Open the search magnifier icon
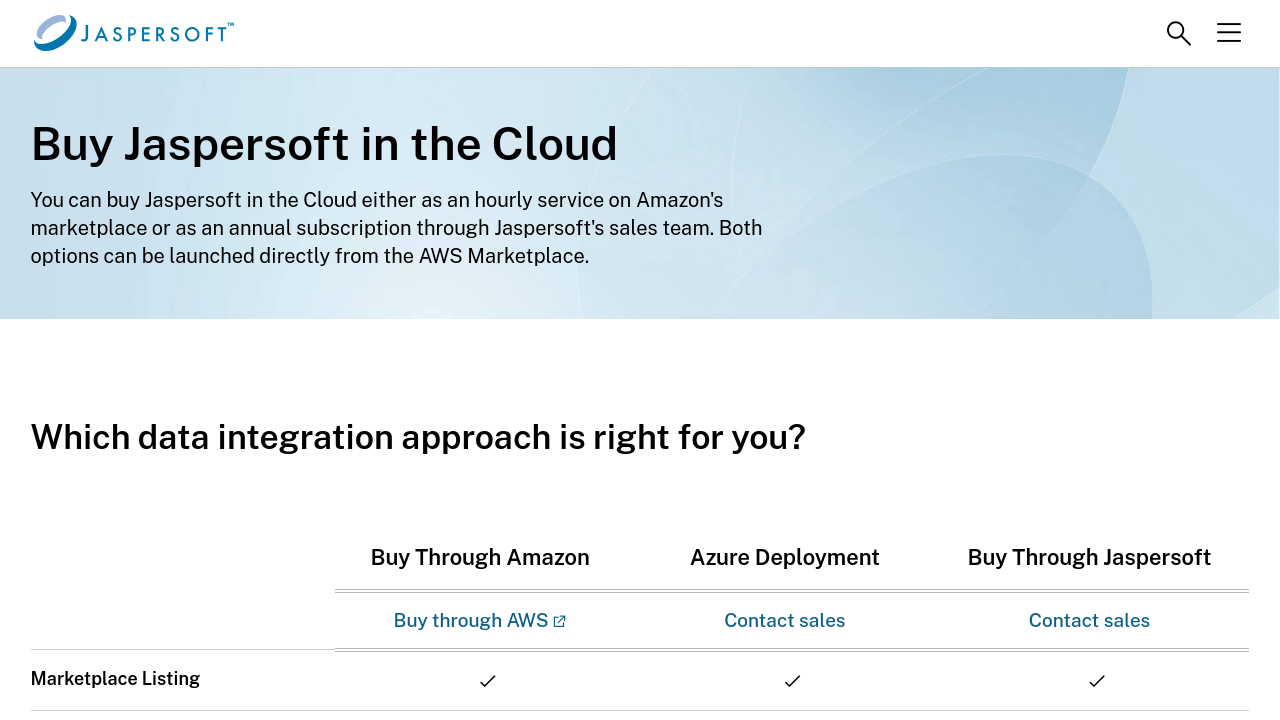 1178,33
